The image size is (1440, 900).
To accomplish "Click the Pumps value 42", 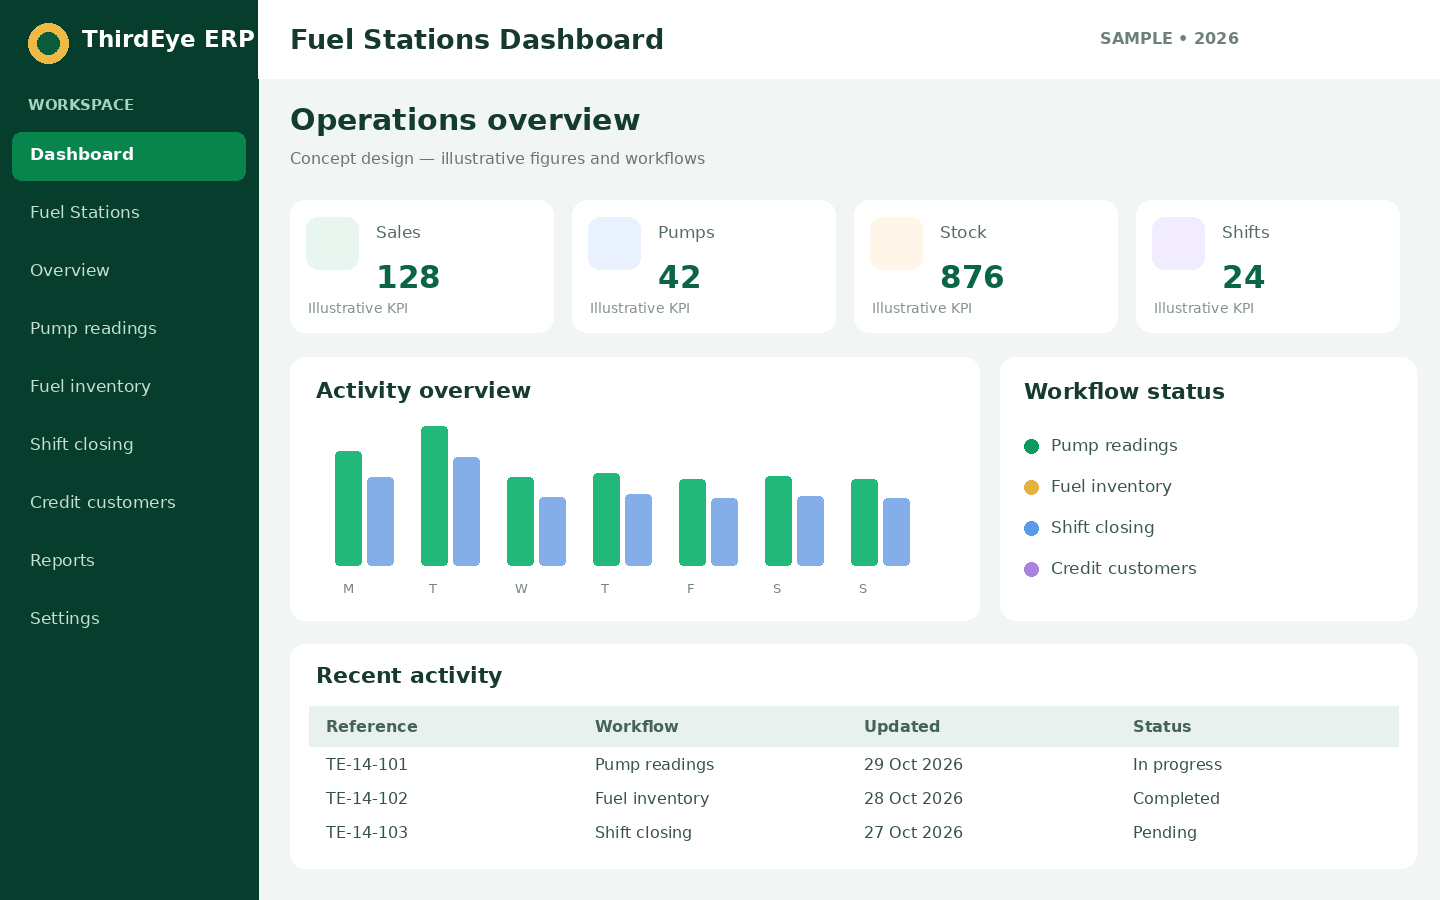I will pyautogui.click(x=679, y=277).
